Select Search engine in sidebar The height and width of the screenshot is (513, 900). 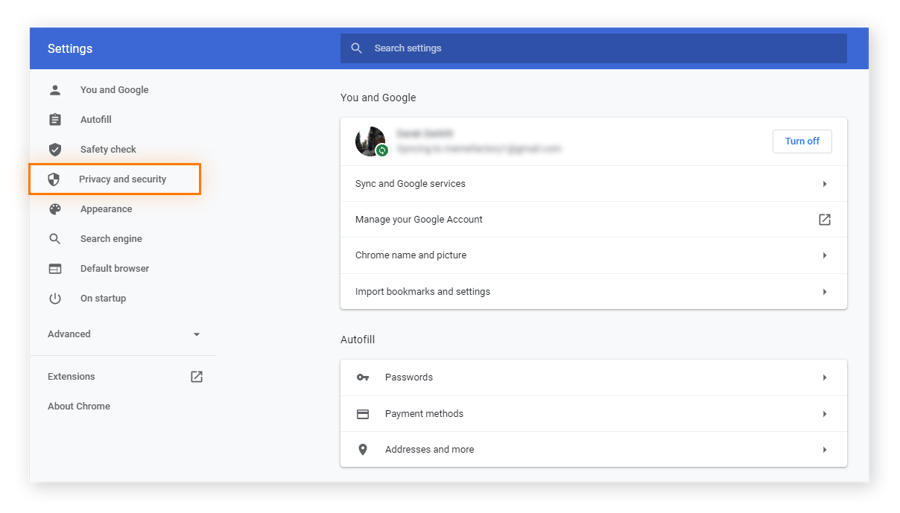point(111,239)
